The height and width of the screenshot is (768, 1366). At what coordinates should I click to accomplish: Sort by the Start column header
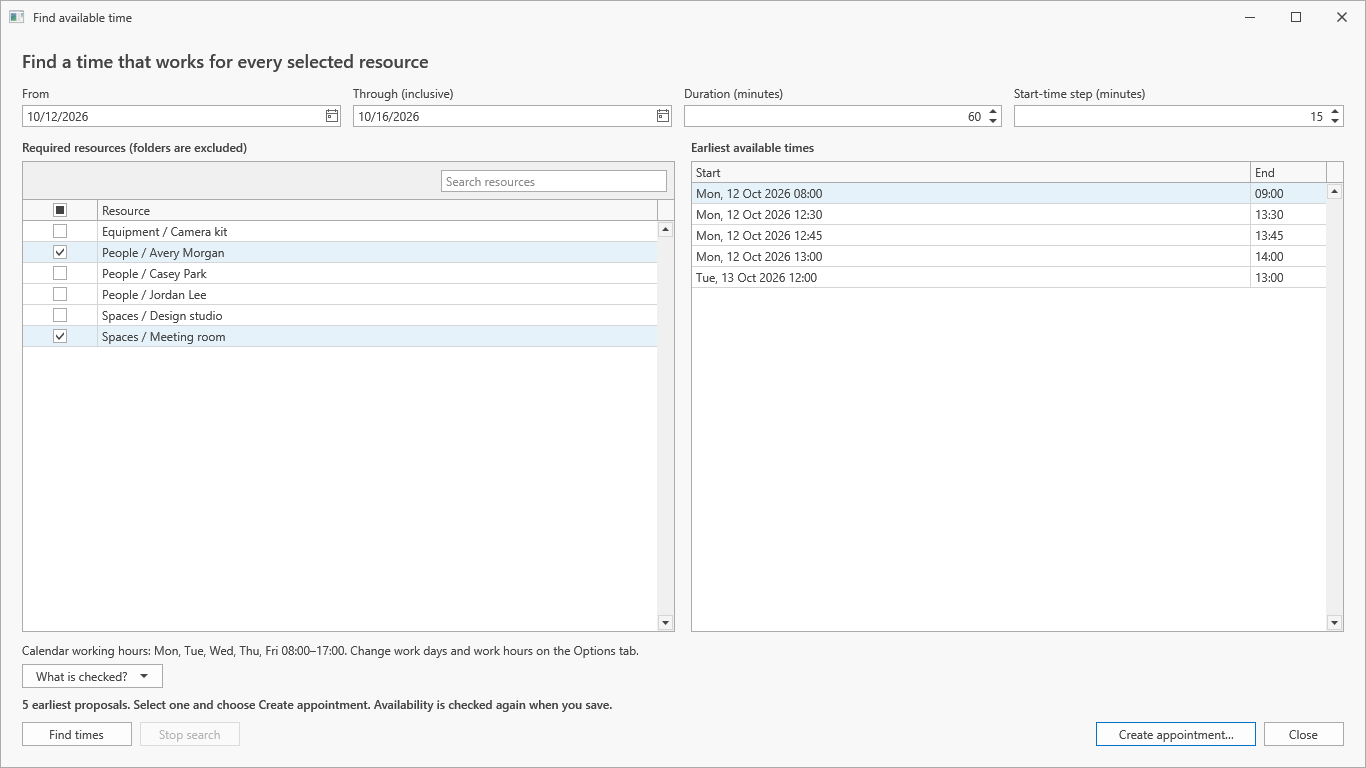click(x=971, y=172)
